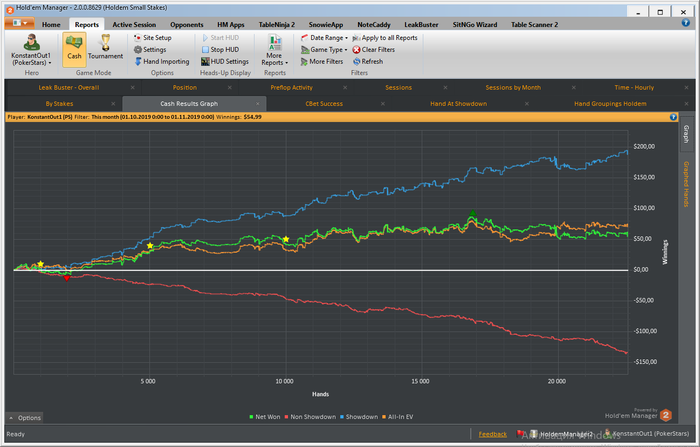The height and width of the screenshot is (447, 700).
Task: Open the KonstantOut1 hero selector
Action: click(31, 50)
